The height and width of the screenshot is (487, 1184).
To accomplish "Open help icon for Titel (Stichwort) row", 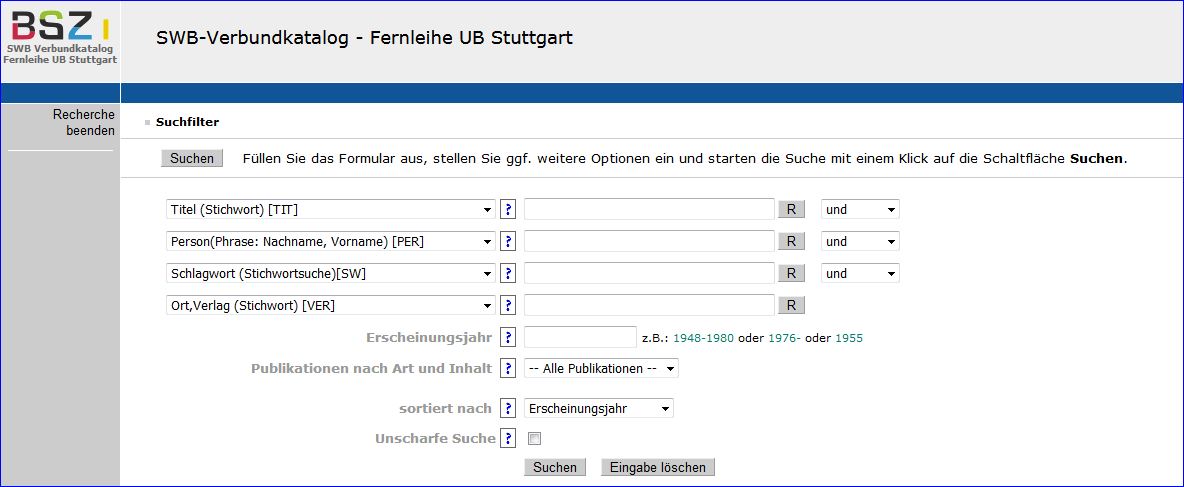I will point(508,209).
